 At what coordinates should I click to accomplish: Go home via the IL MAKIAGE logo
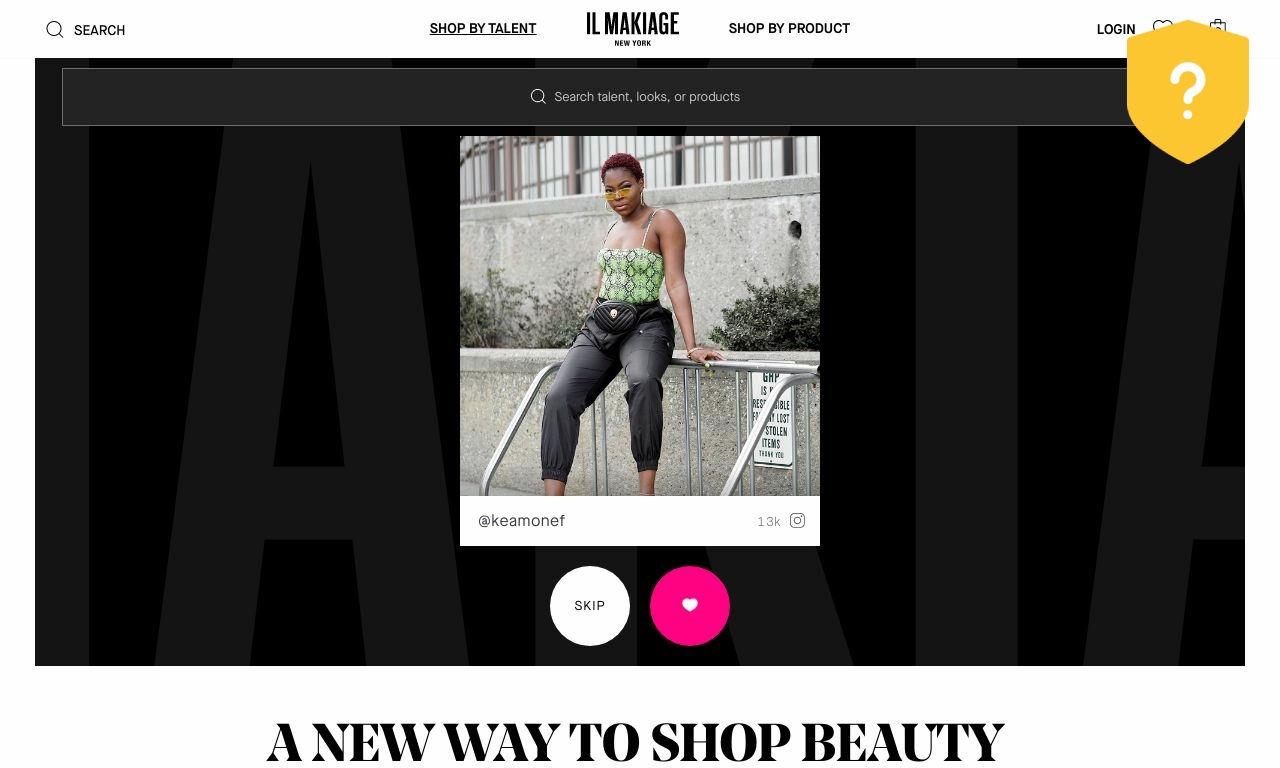pos(633,28)
